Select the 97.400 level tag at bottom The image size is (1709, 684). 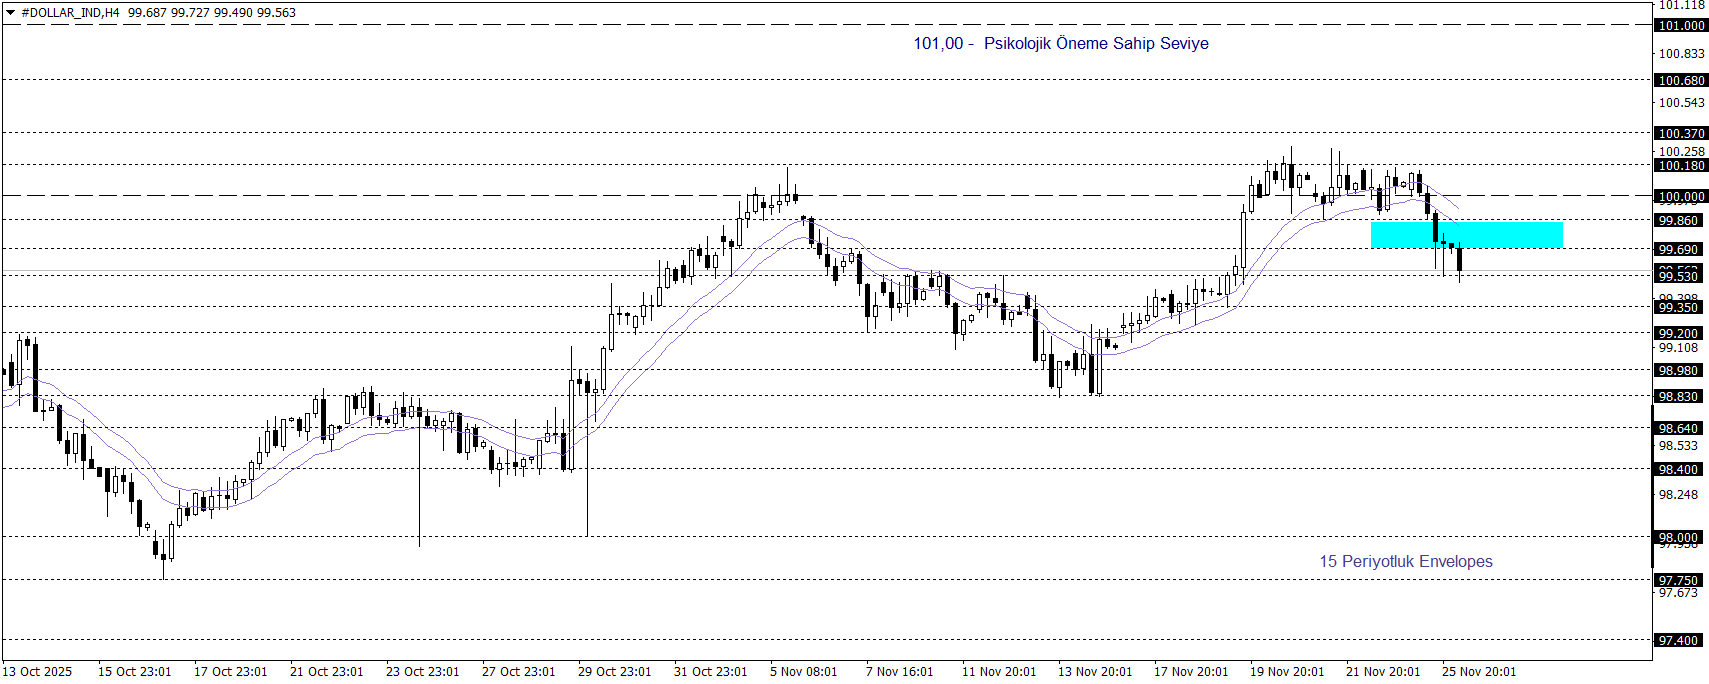1680,641
